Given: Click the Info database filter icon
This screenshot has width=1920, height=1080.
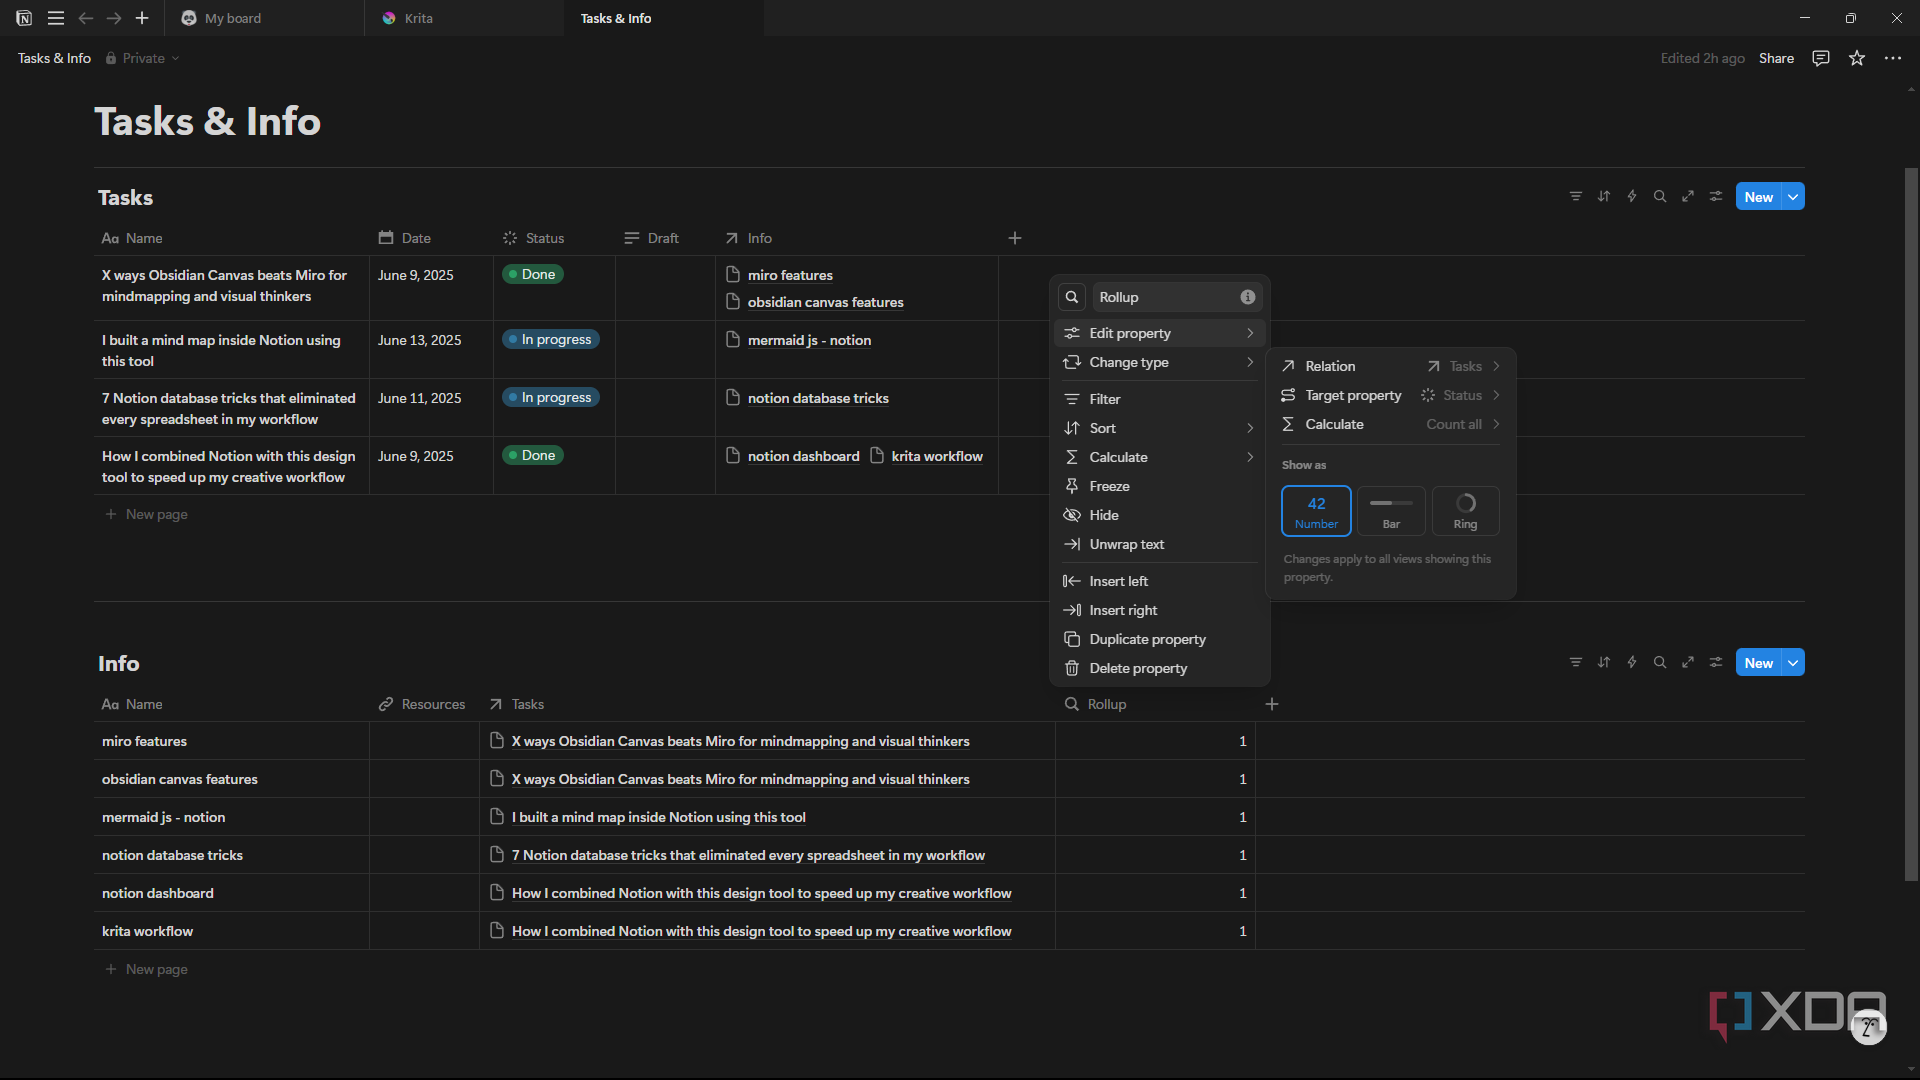Looking at the screenshot, I should [1576, 663].
